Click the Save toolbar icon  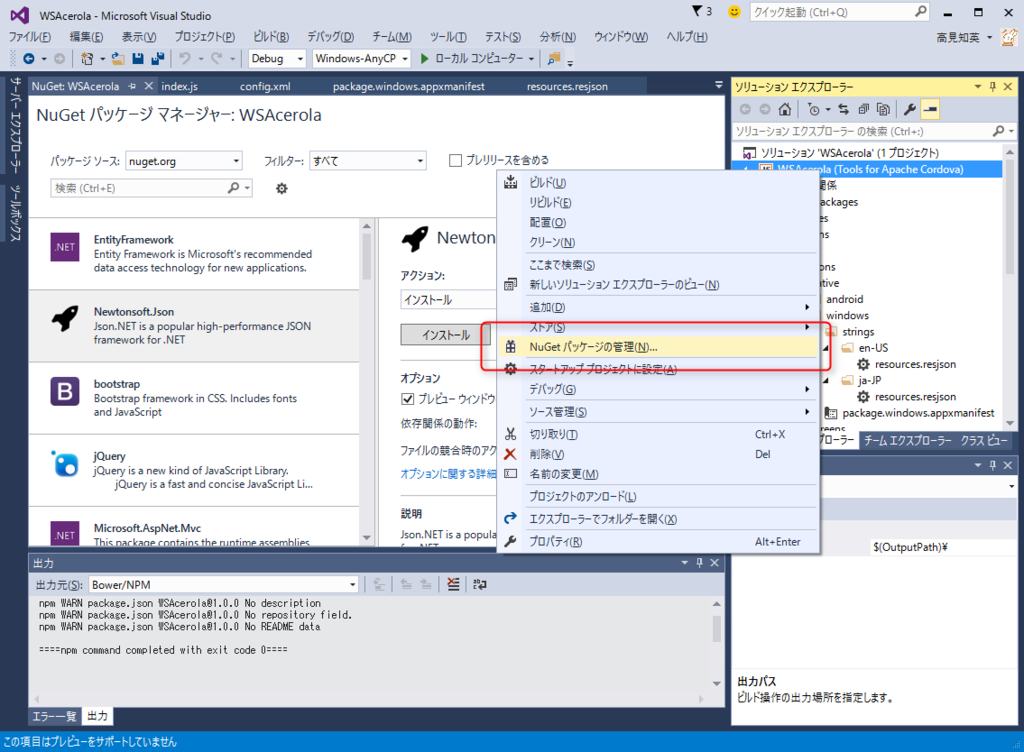138,59
